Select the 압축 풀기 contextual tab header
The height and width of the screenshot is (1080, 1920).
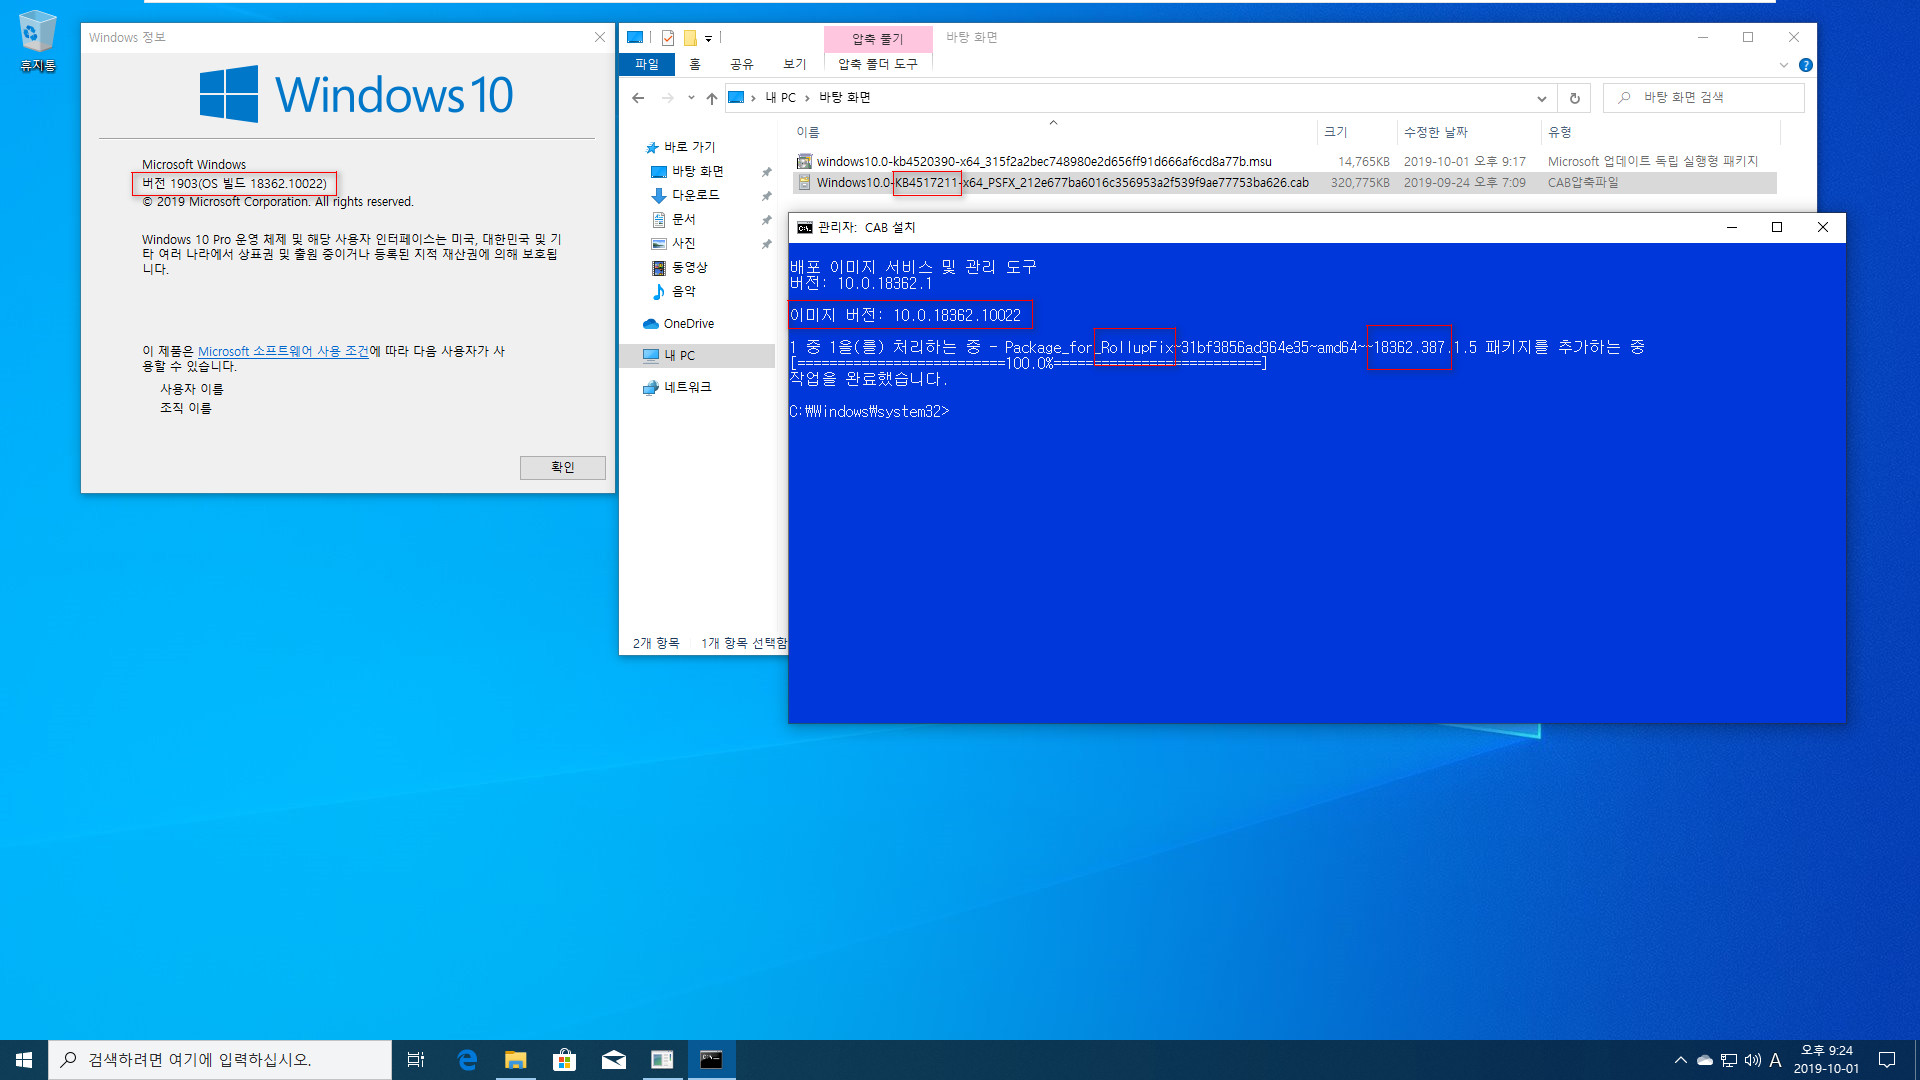(877, 39)
